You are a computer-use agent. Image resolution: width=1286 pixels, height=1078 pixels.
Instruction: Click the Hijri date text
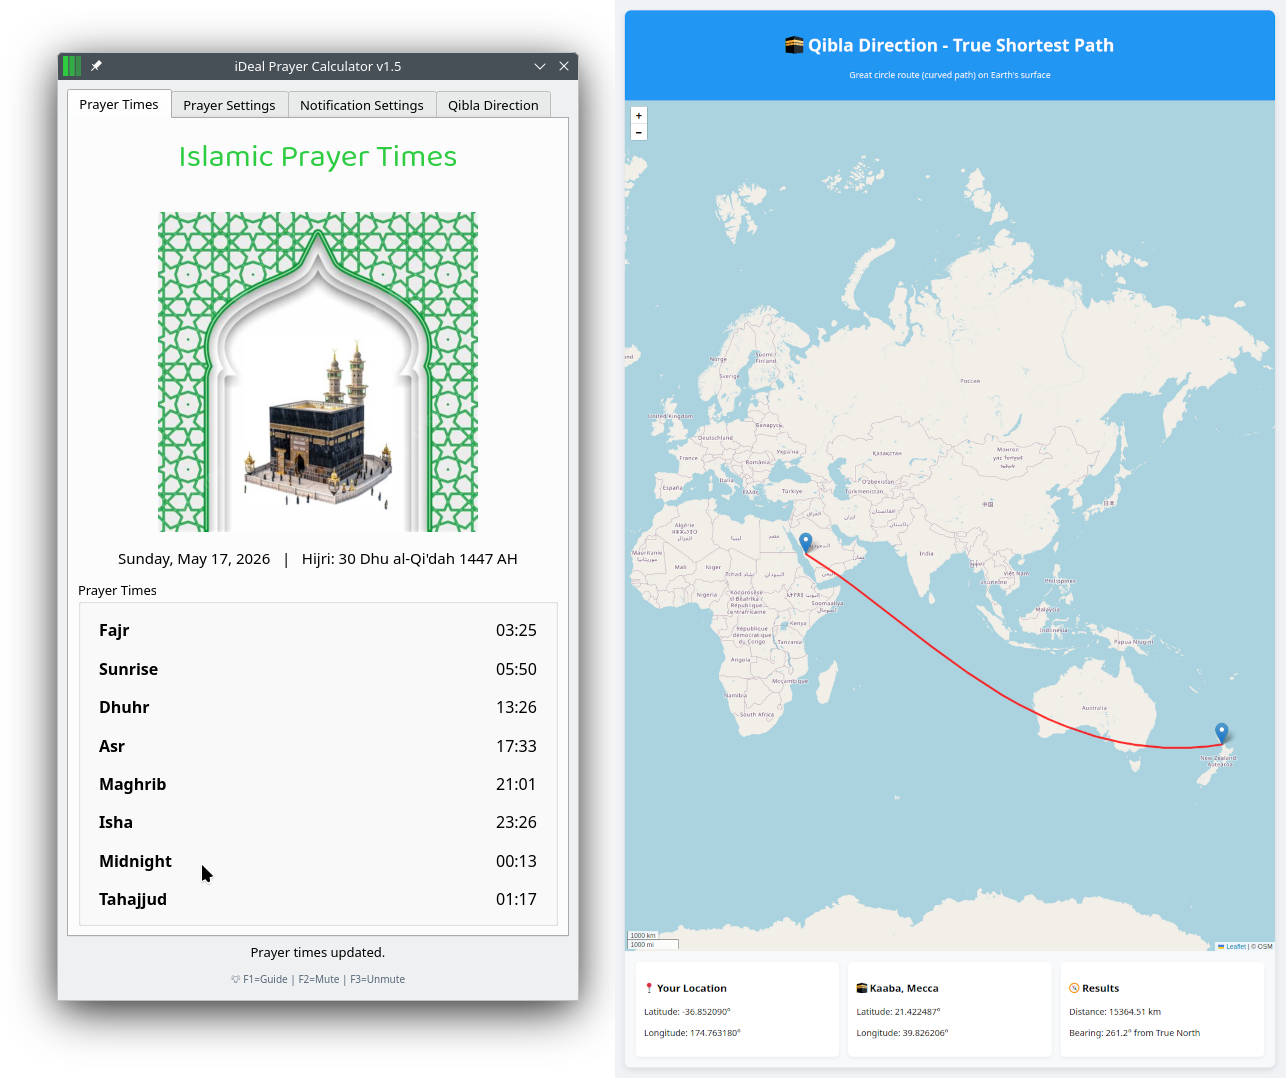tap(410, 559)
